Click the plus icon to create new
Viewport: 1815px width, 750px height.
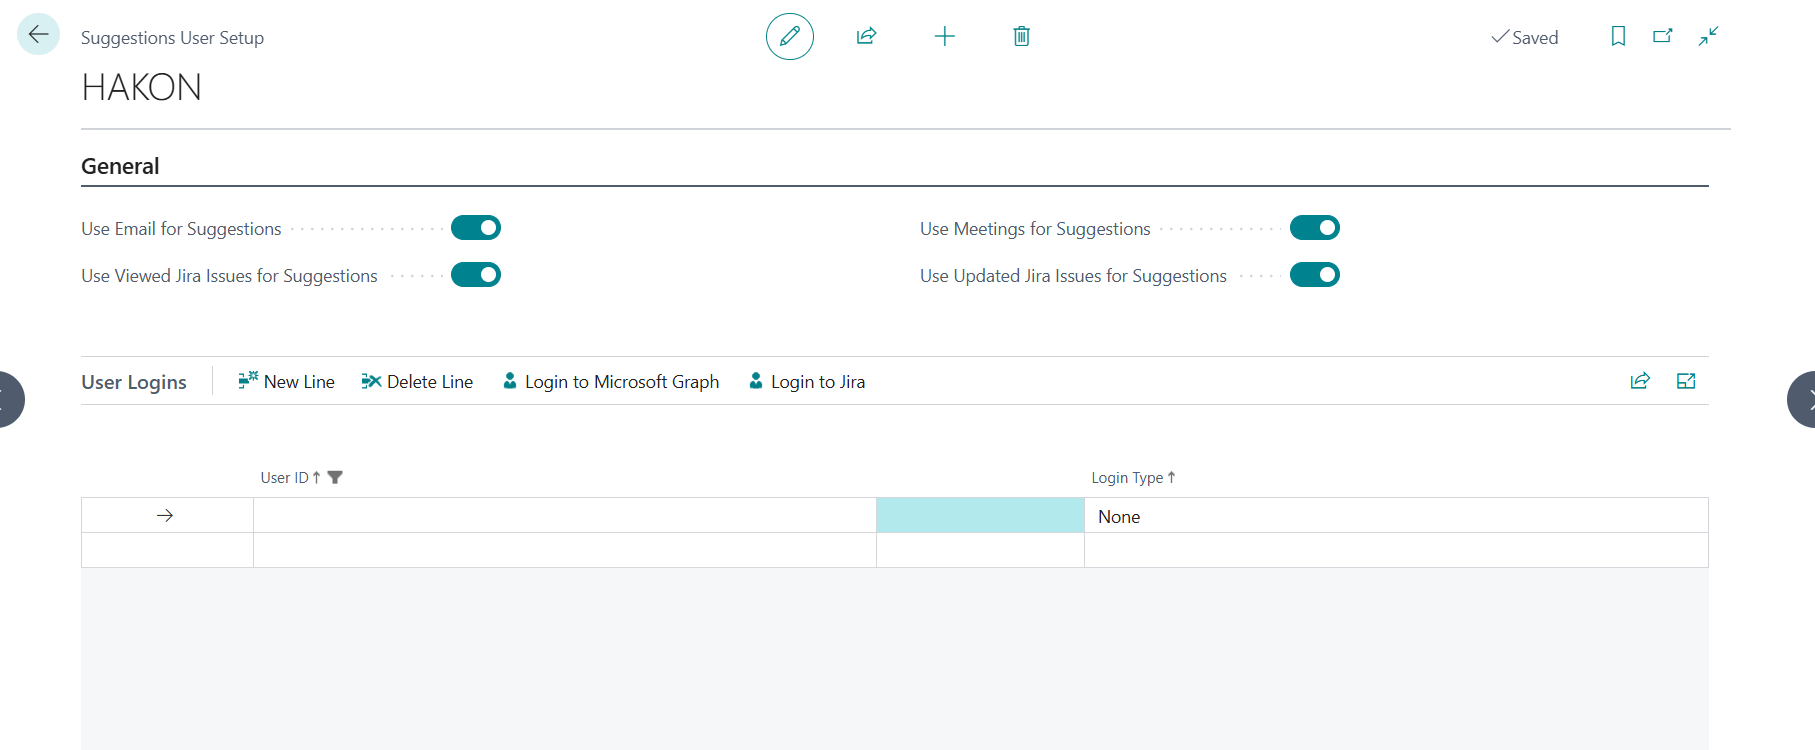pos(944,37)
